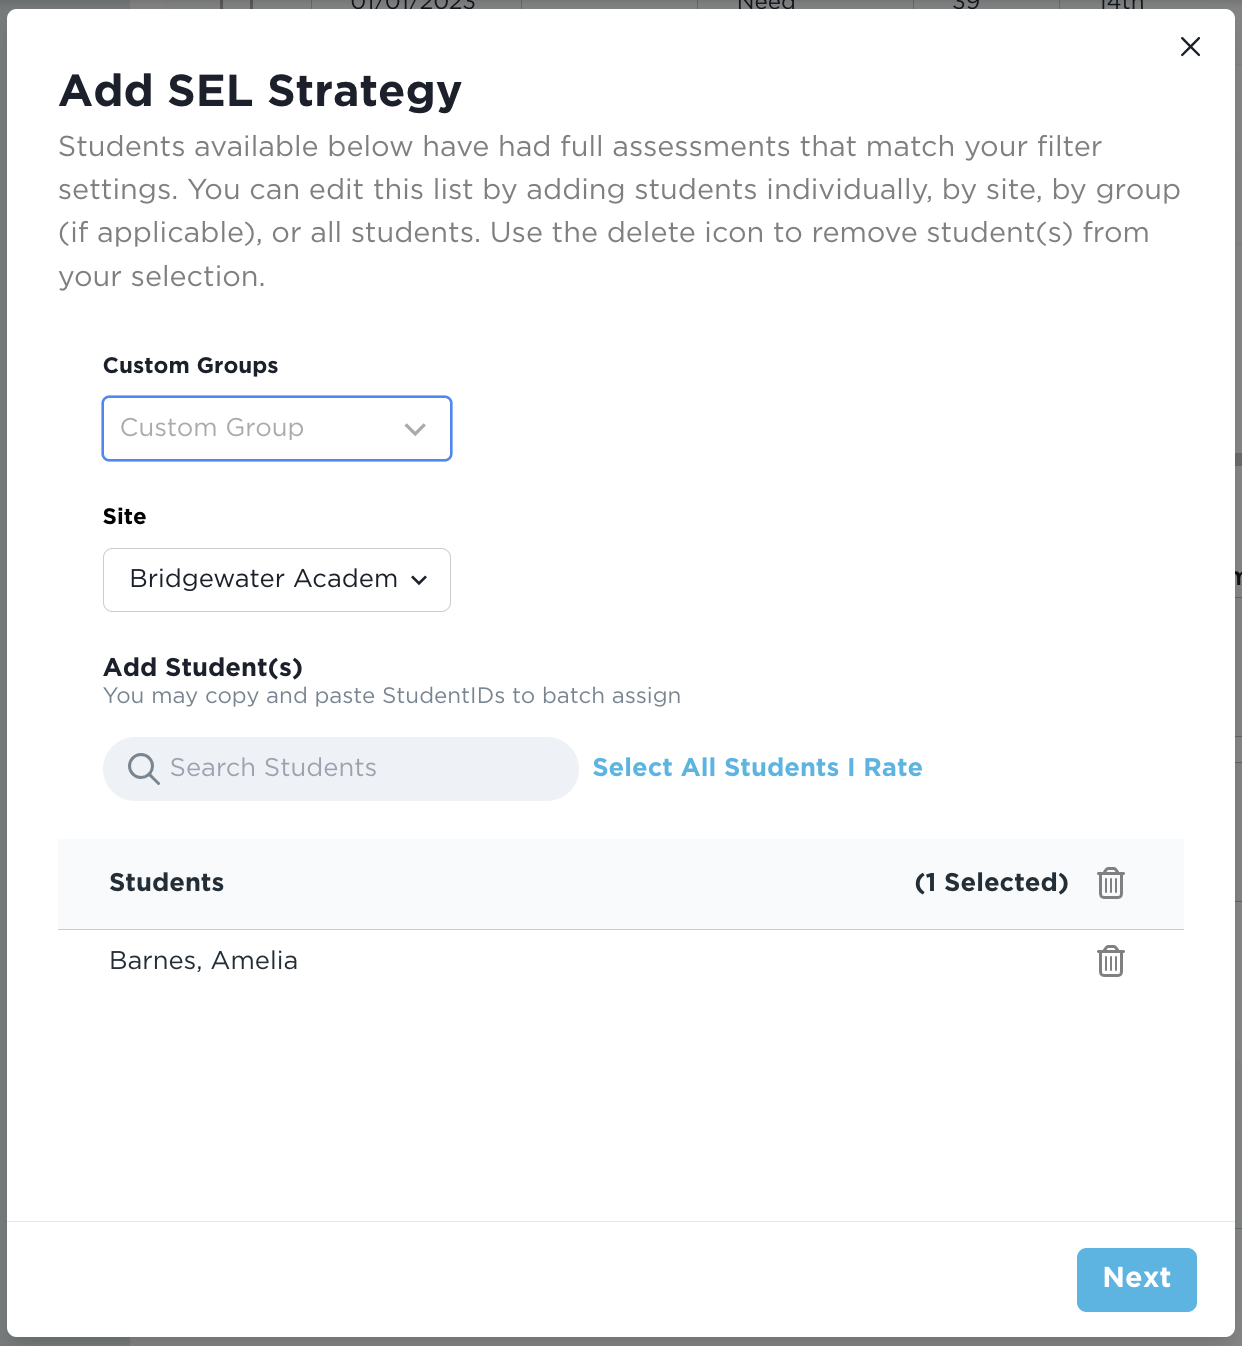The width and height of the screenshot is (1242, 1346).
Task: Close the Add SEL Strategy dialog
Action: [x=1190, y=47]
